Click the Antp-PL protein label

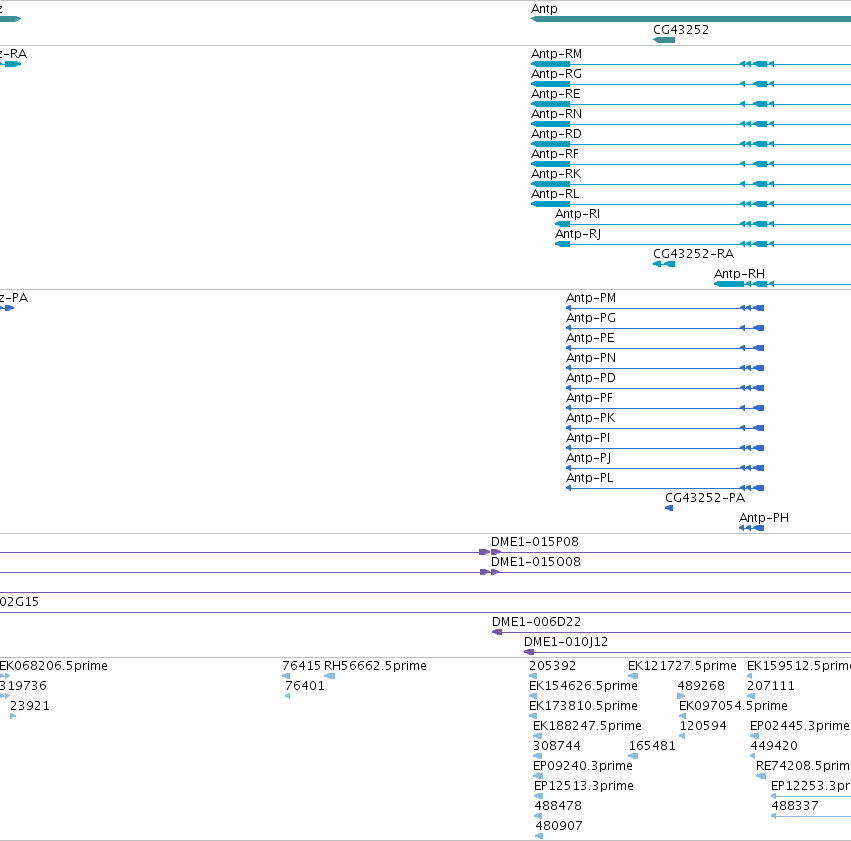coord(589,478)
